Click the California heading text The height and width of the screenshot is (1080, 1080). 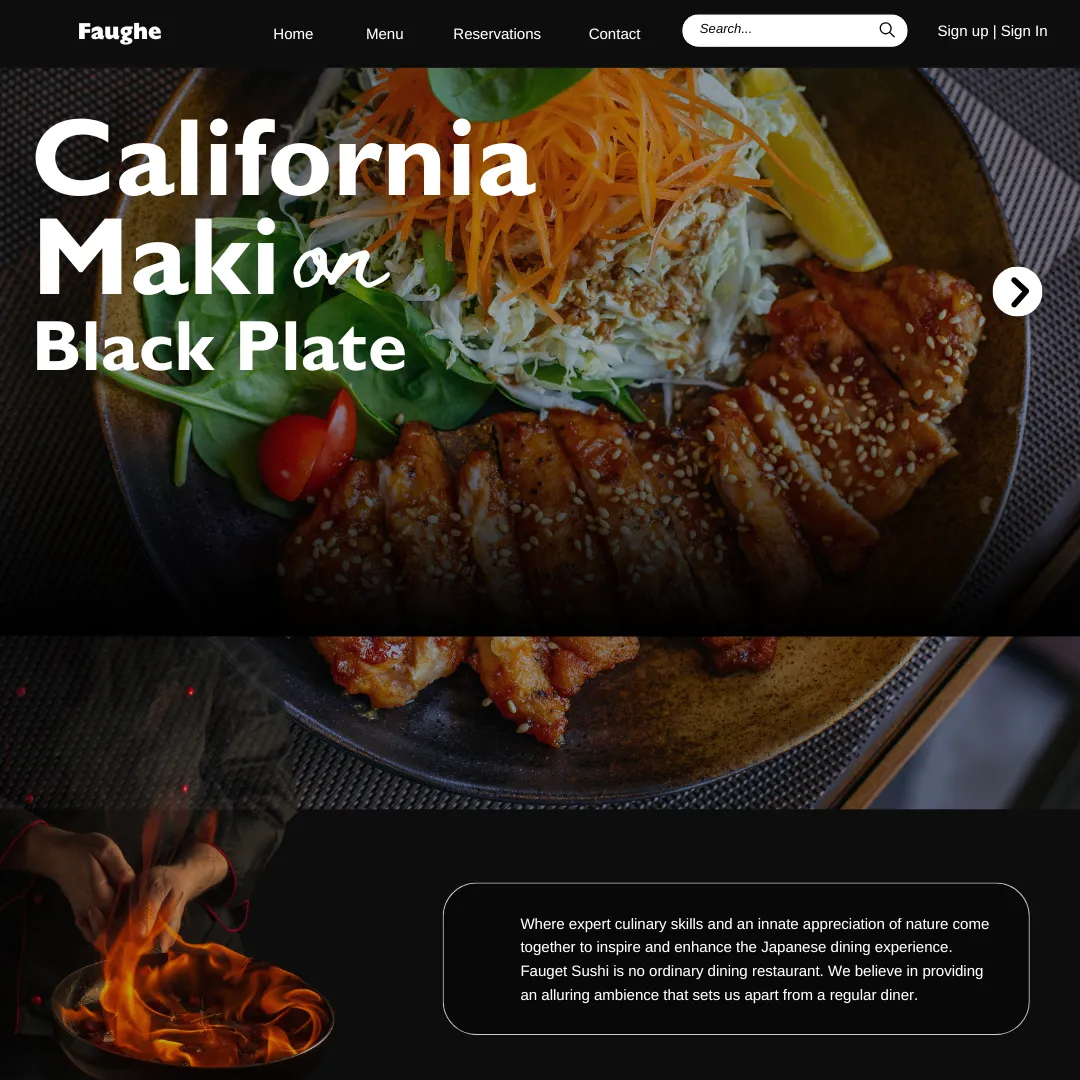(x=284, y=158)
